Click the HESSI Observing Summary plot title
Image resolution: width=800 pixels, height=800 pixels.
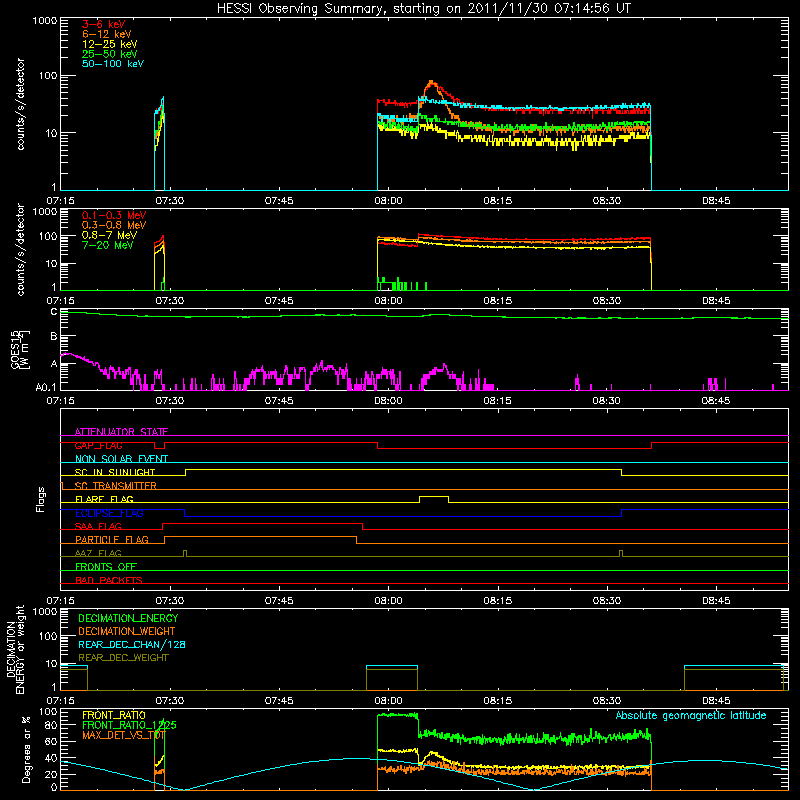coord(423,8)
